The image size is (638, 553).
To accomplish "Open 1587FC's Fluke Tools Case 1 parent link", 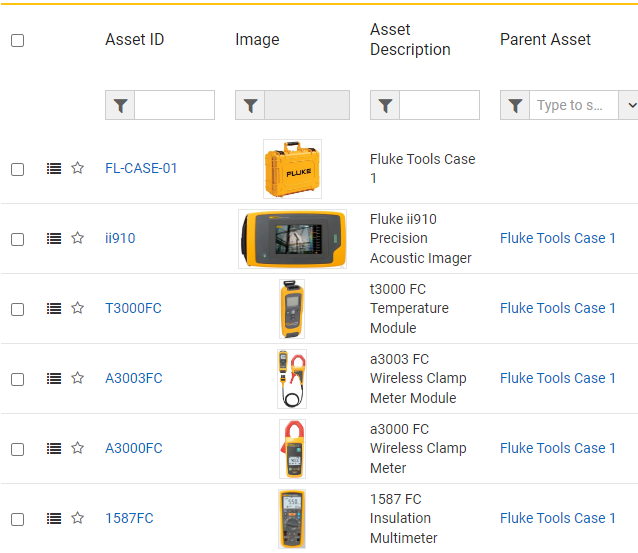I will (557, 518).
